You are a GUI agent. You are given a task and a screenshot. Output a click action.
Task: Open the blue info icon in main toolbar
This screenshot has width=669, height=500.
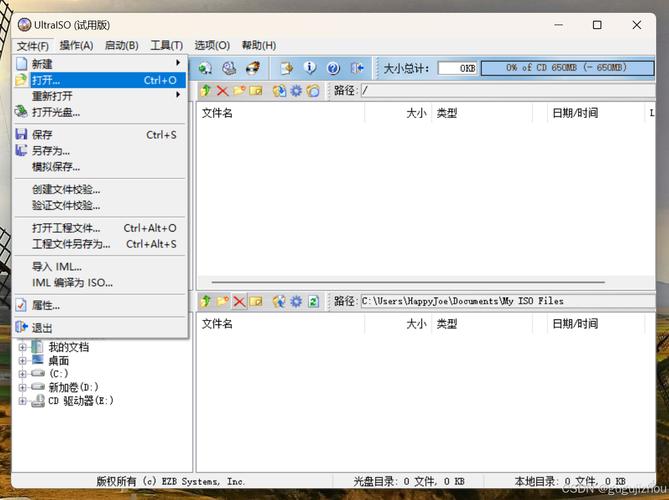click(310, 68)
